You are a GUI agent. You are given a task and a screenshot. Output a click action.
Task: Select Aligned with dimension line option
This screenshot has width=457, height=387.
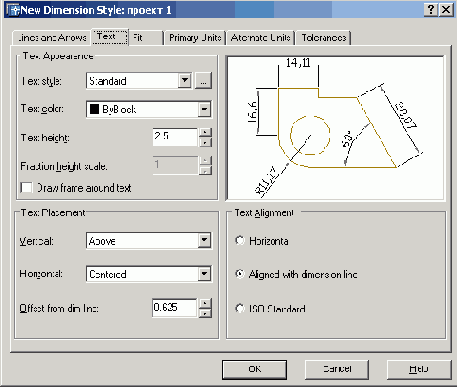click(240, 274)
